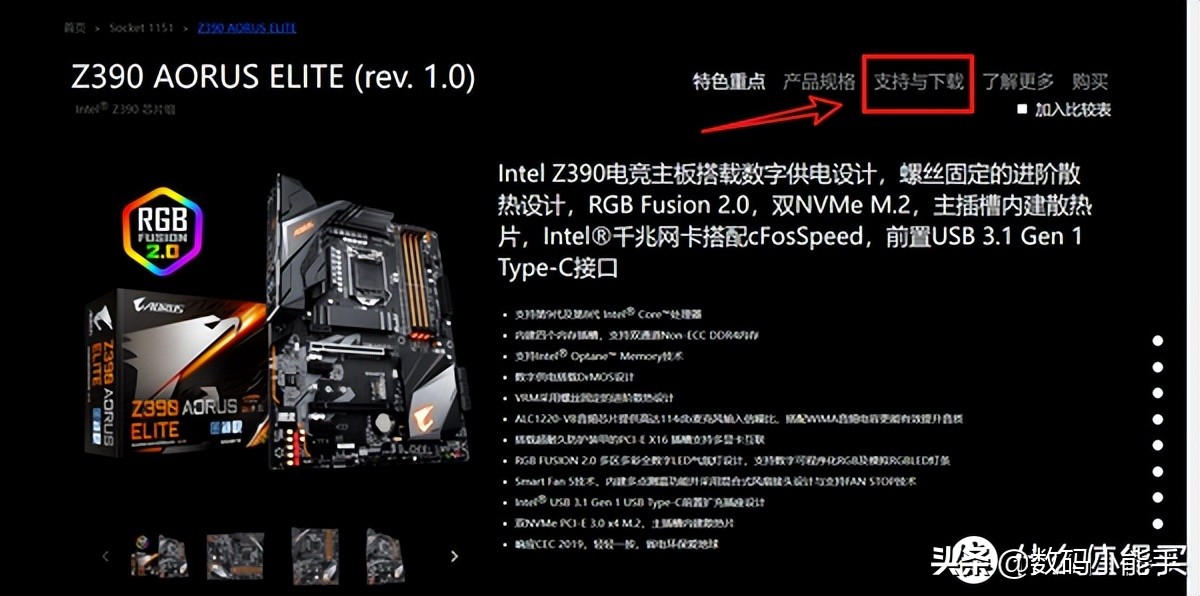This screenshot has width=1200, height=596.
Task: Click the 购买 link
Action: [1090, 82]
